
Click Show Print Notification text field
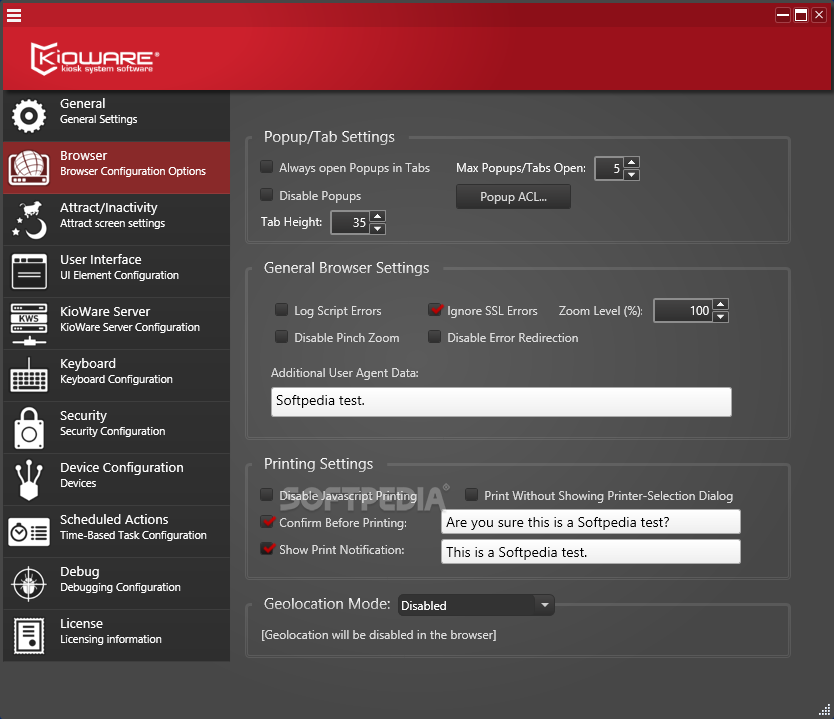591,552
